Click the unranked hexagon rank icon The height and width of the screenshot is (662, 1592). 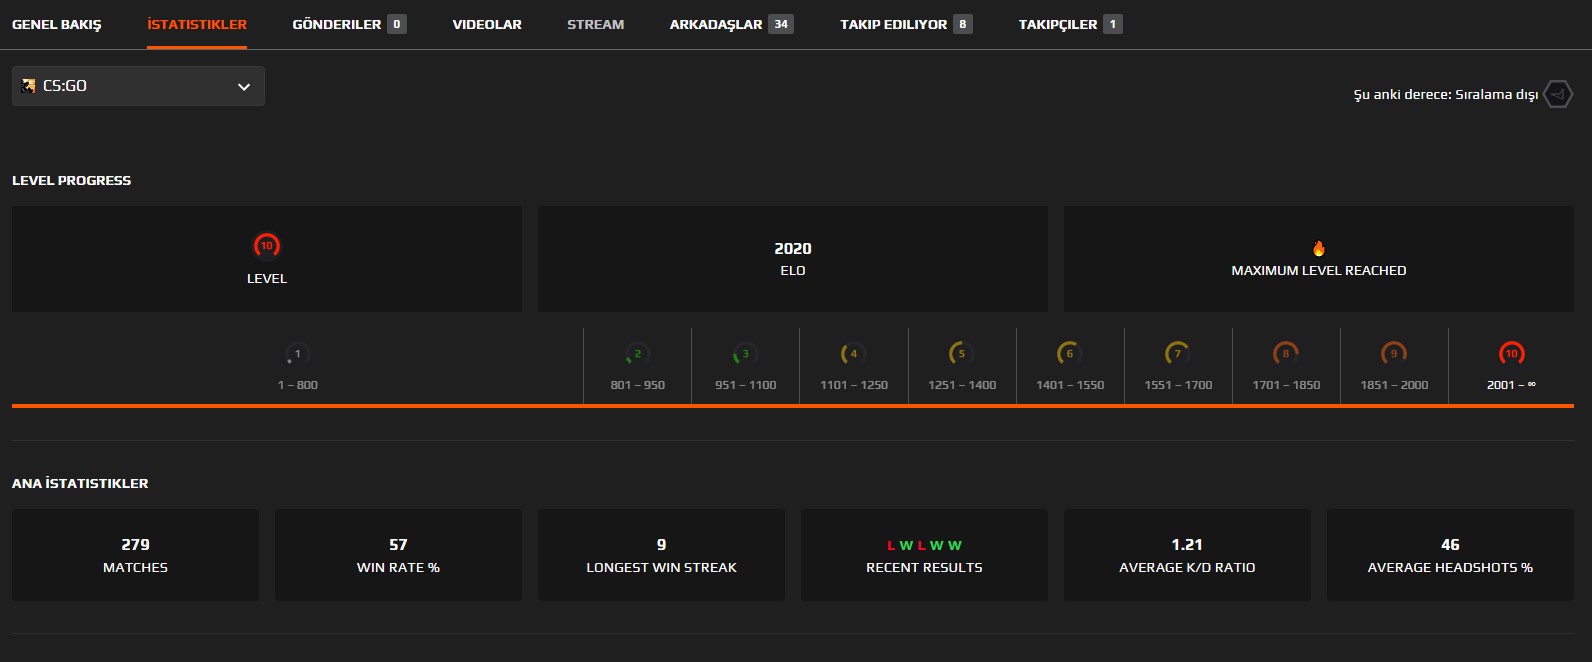tap(1557, 94)
